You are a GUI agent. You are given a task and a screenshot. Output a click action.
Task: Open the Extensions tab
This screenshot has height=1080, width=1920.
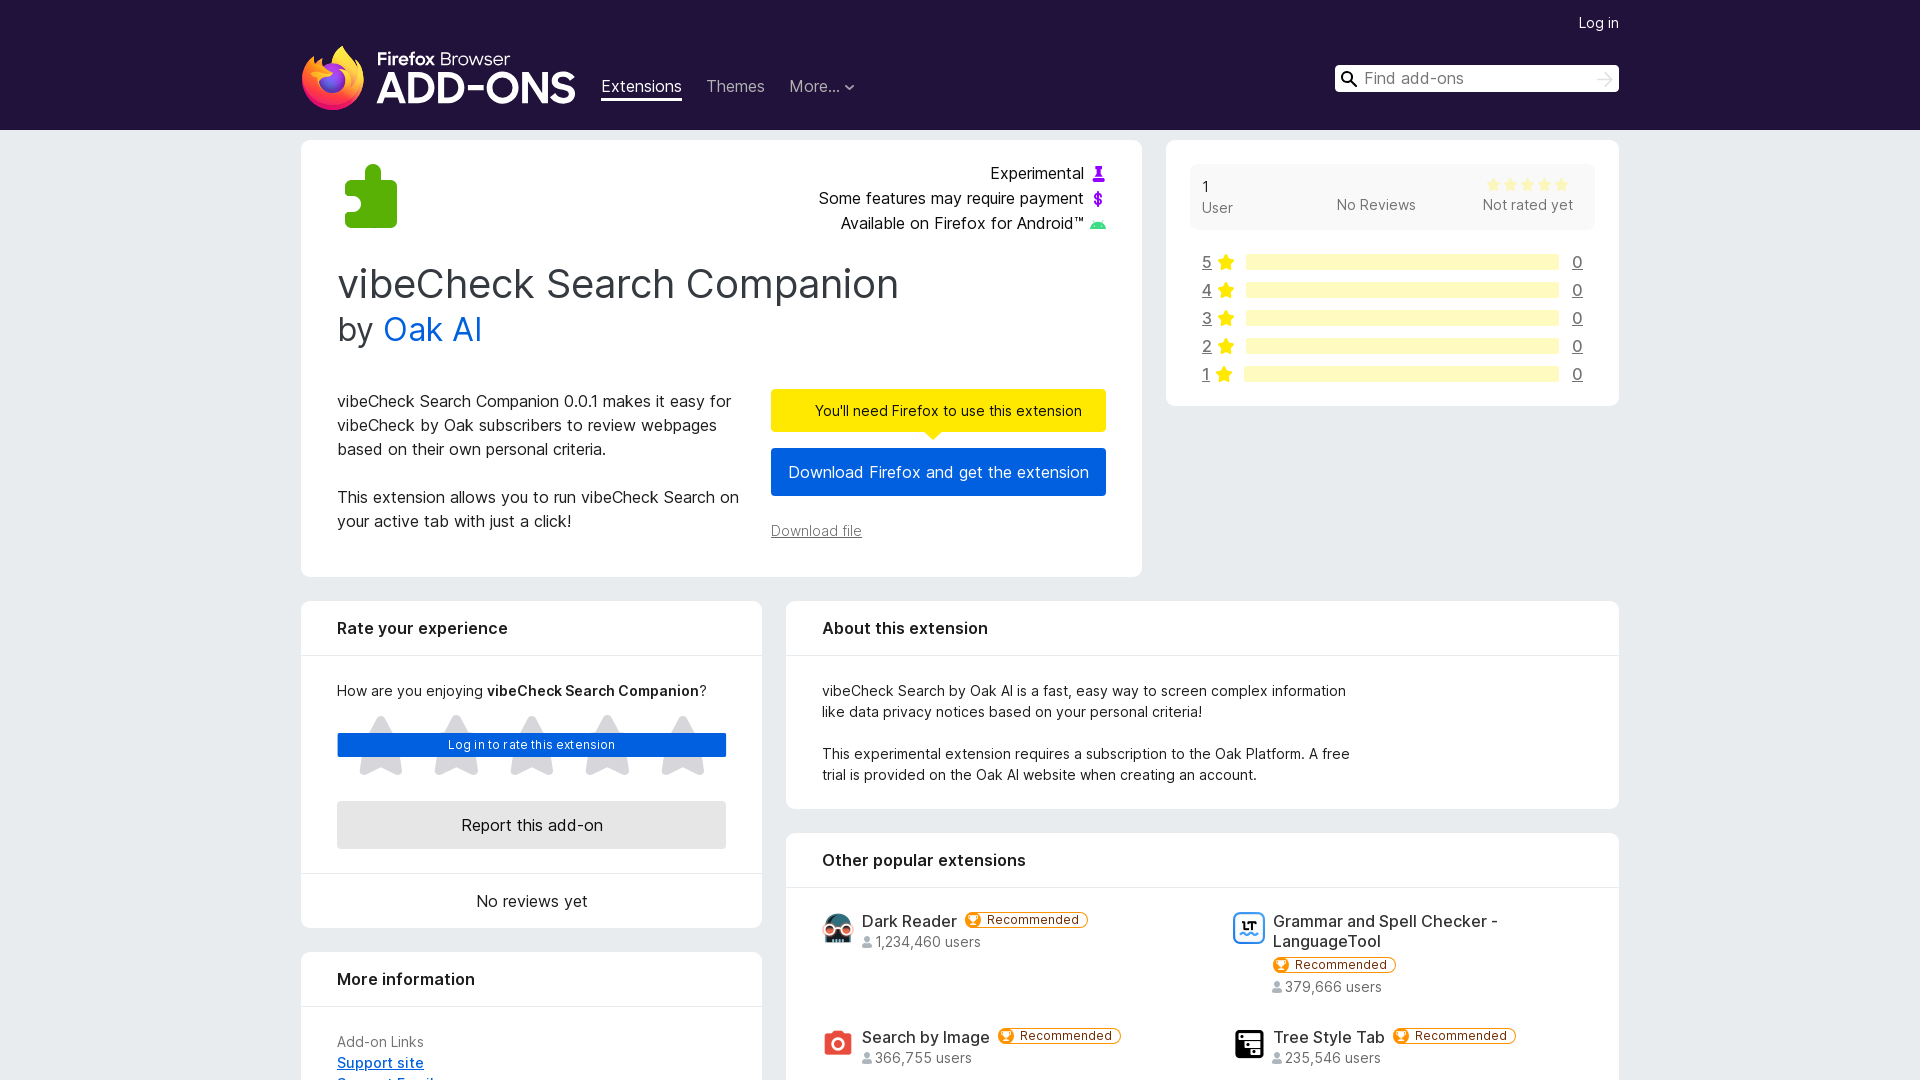point(641,87)
